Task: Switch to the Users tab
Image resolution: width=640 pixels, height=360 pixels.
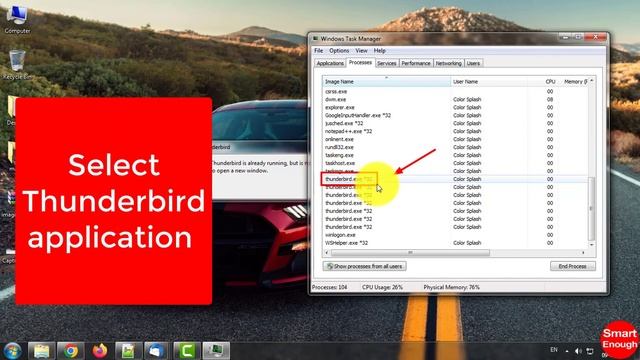Action: click(473, 63)
